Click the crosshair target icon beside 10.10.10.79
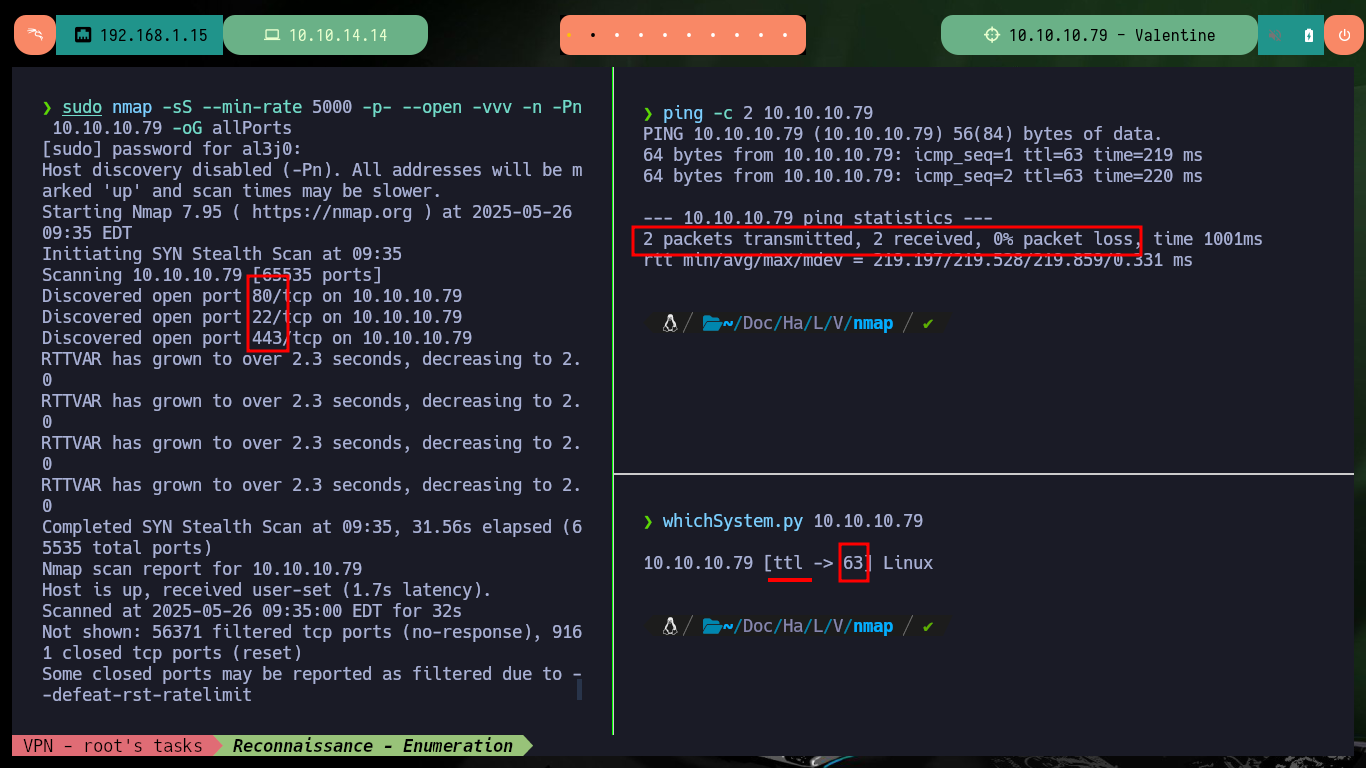The width and height of the screenshot is (1366, 768). tap(991, 35)
